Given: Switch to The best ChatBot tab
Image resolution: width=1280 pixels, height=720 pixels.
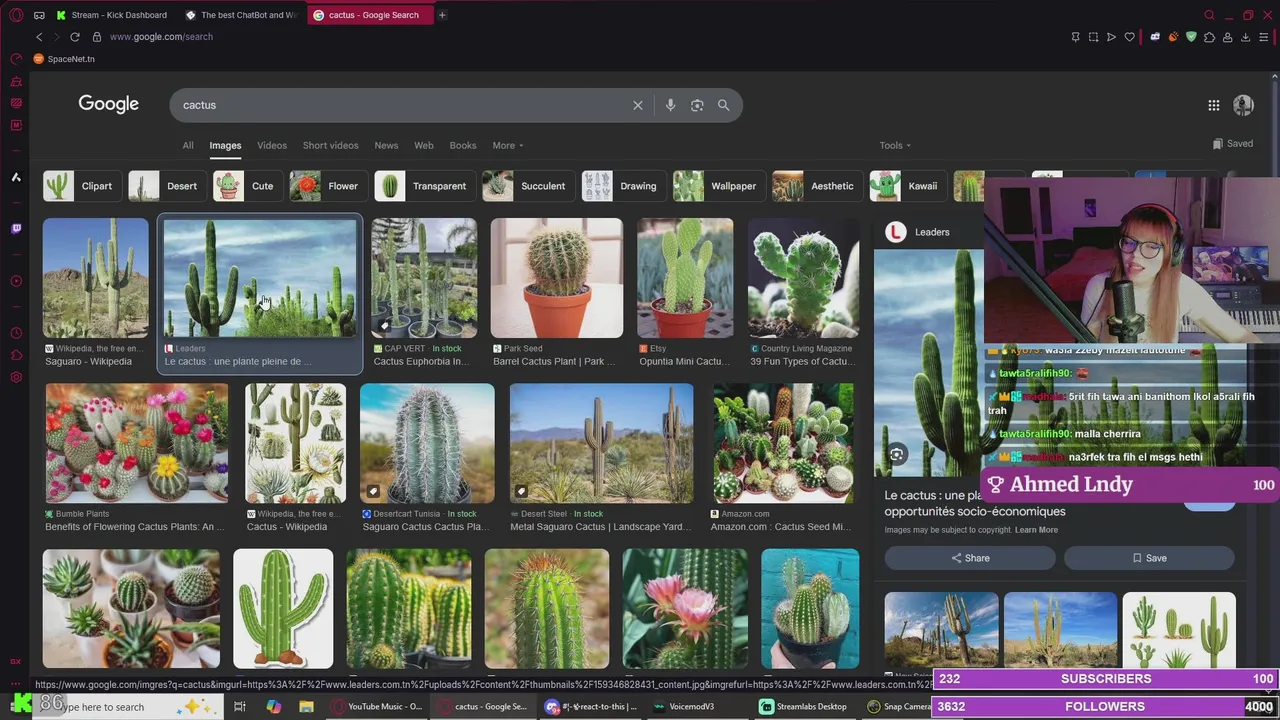Looking at the screenshot, I should click(x=241, y=15).
